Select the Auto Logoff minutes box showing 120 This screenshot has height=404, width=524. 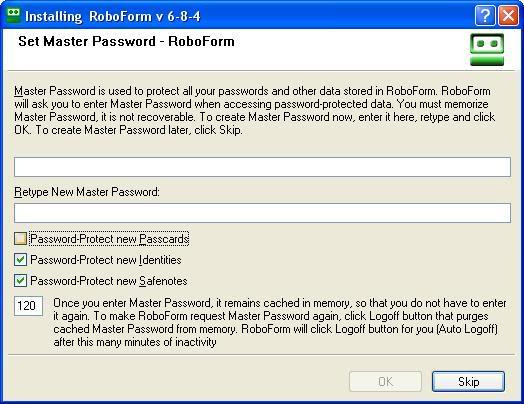click(28, 306)
